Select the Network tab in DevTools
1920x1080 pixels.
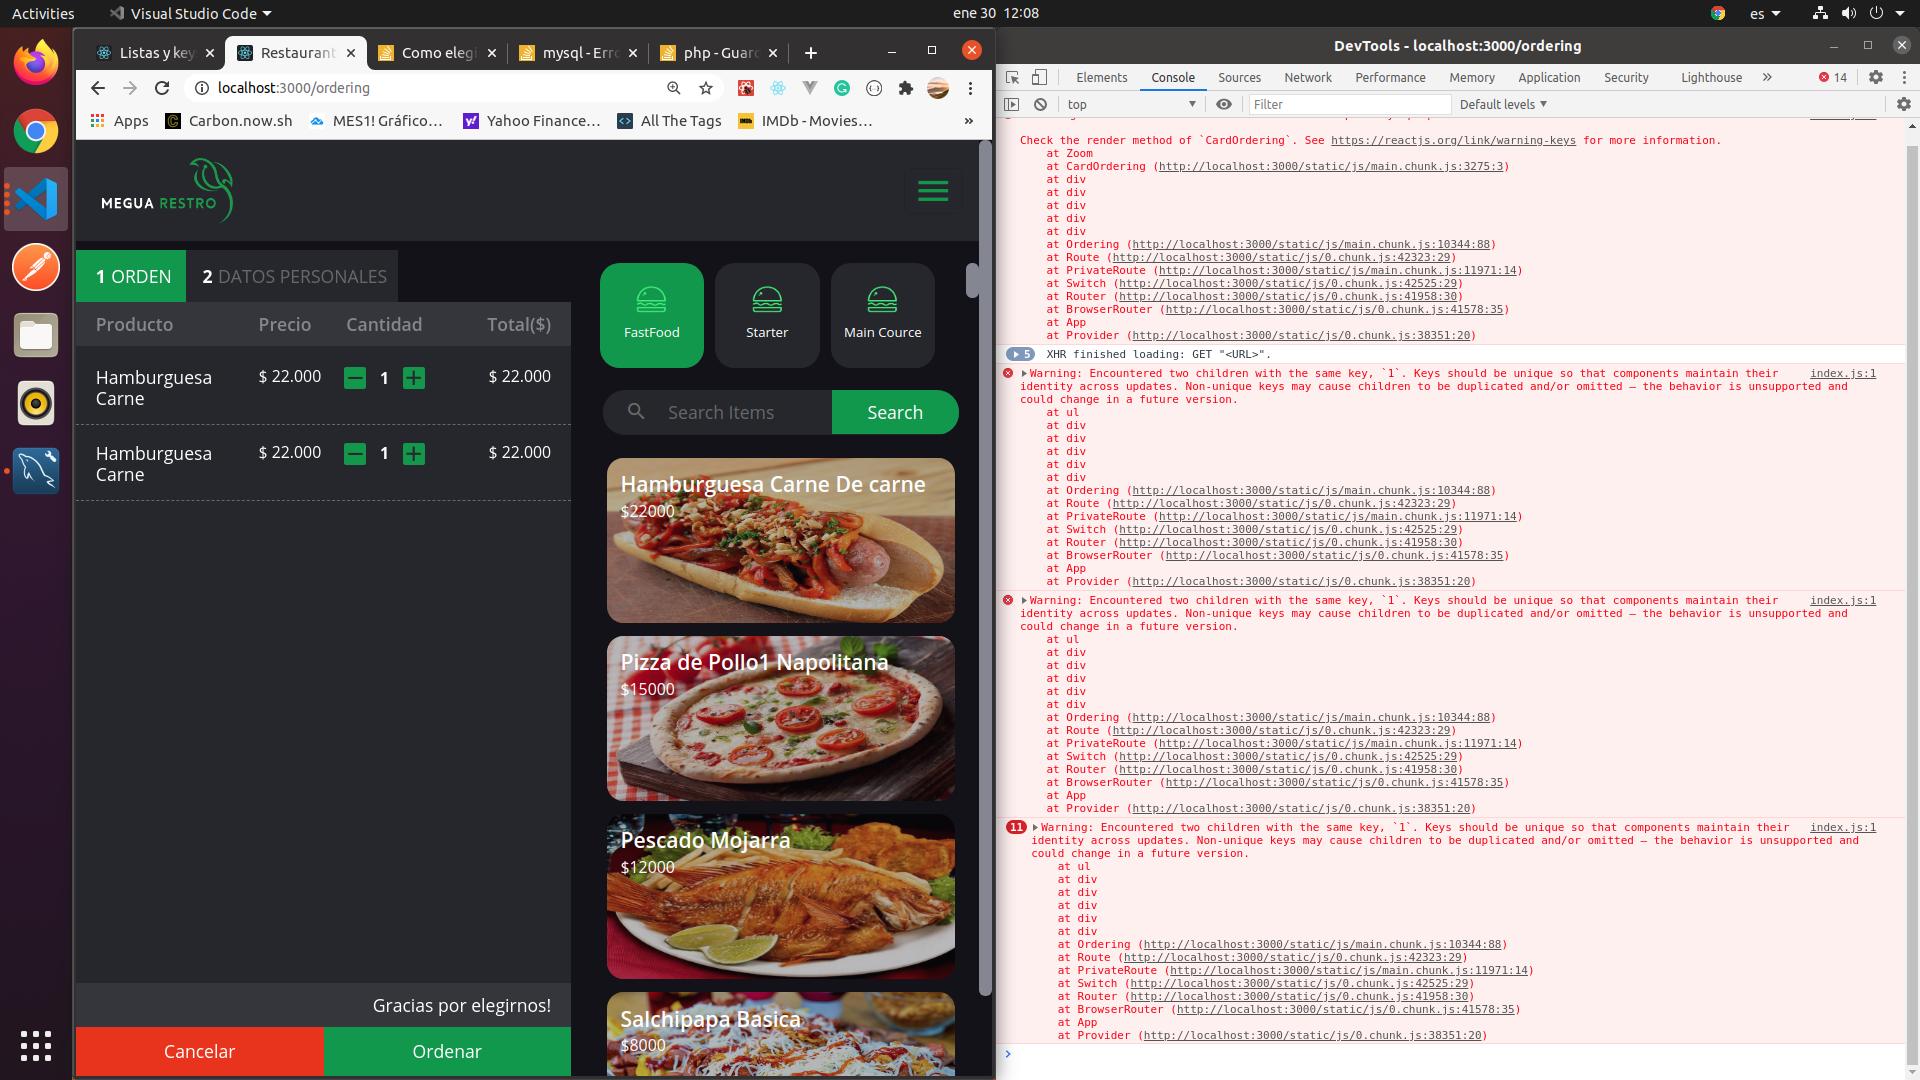(x=1308, y=76)
